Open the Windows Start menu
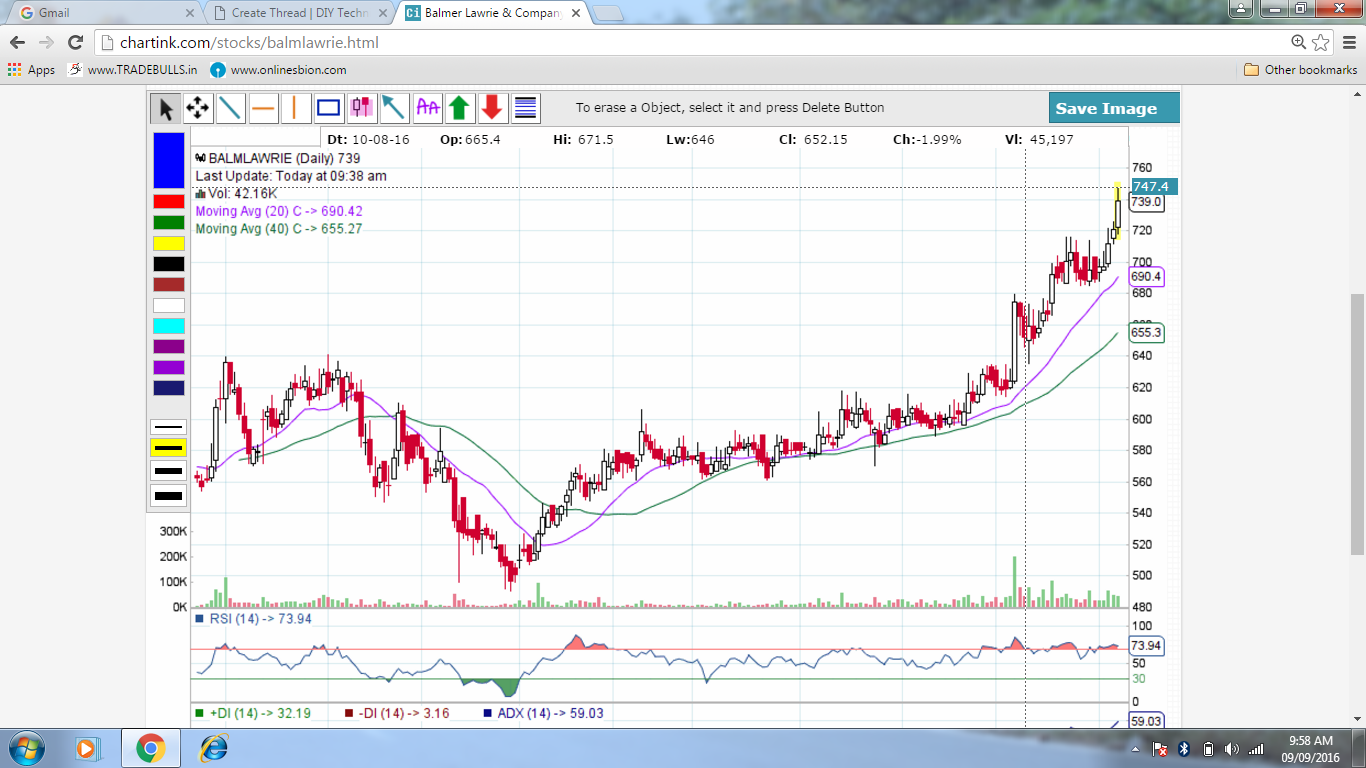1366x768 pixels. pyautogui.click(x=24, y=747)
